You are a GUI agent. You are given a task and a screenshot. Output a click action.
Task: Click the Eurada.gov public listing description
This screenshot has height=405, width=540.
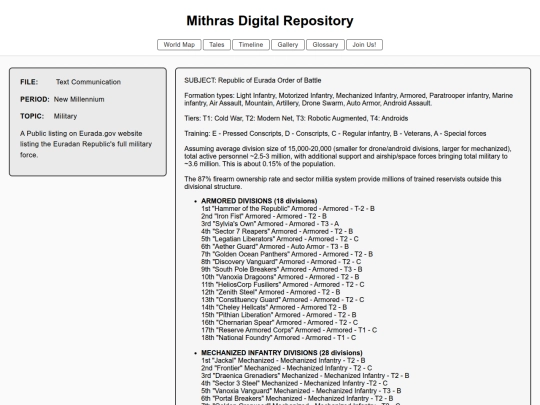(86, 144)
